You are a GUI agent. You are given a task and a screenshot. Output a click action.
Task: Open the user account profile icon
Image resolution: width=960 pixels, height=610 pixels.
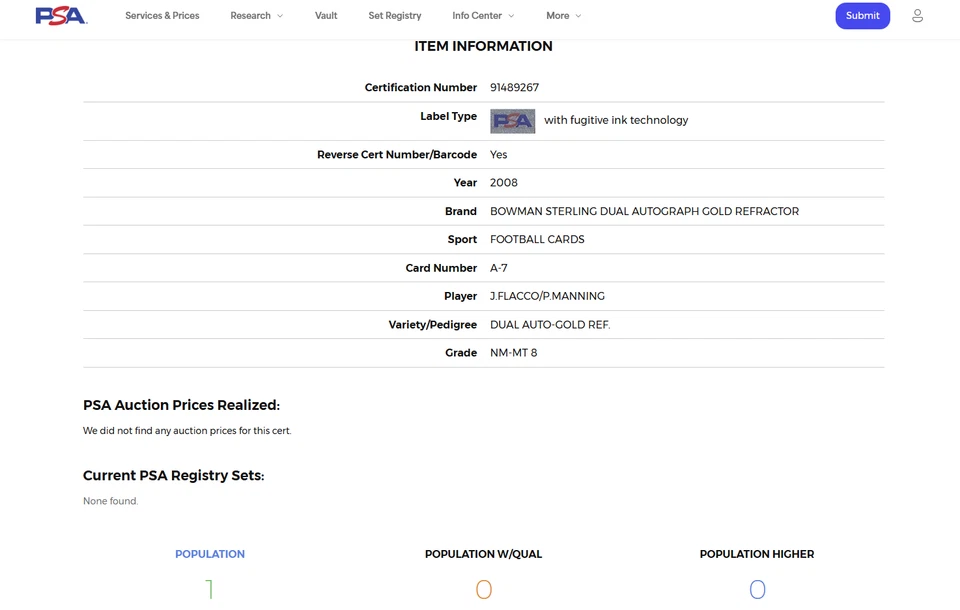pos(917,16)
